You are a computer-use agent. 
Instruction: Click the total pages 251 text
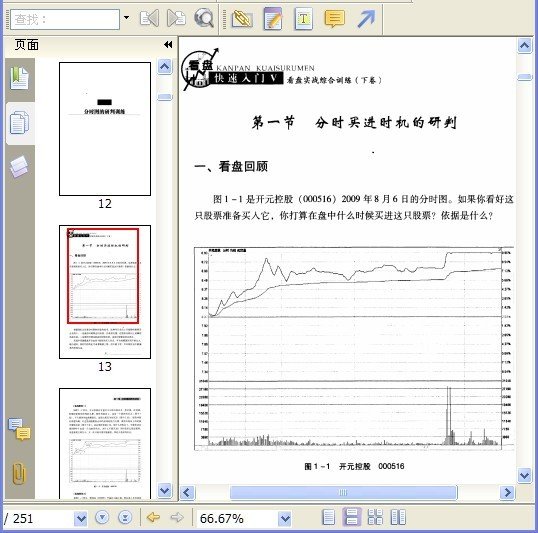point(23,518)
